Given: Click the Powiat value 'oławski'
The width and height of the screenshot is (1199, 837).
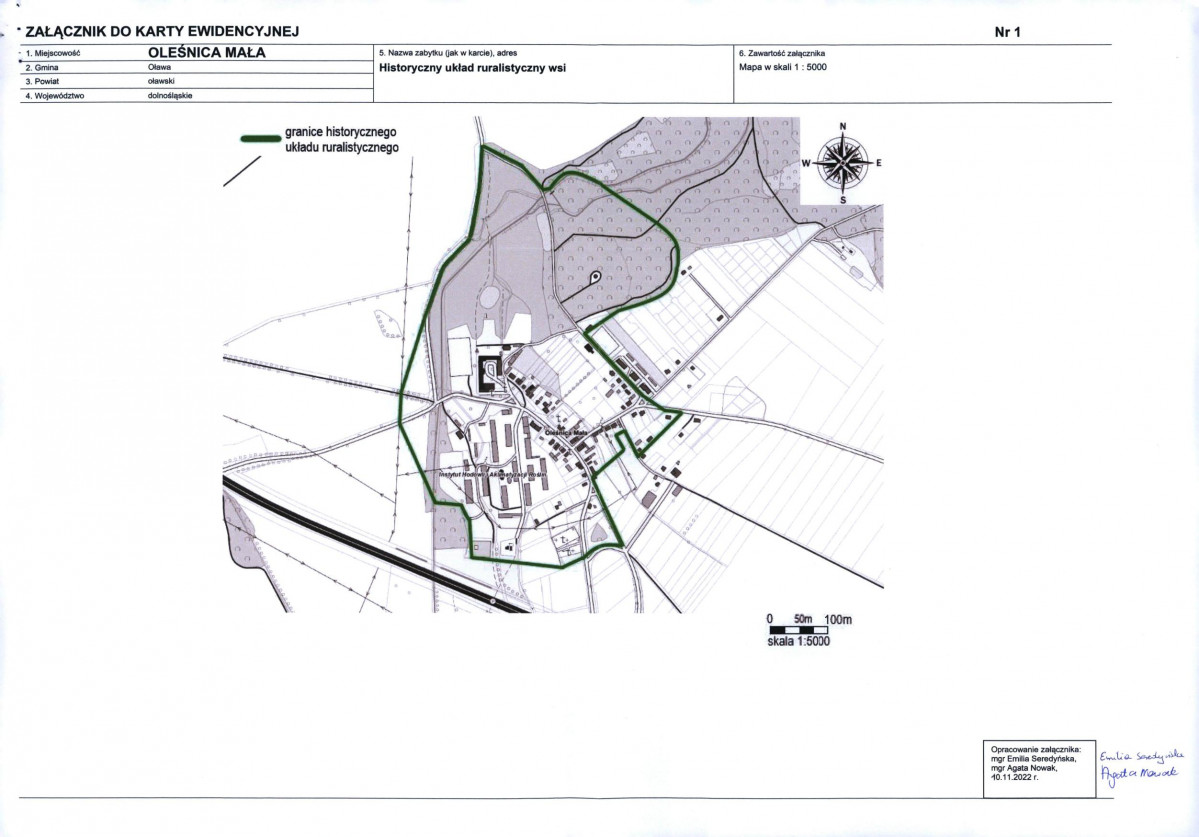Looking at the screenshot, I should click(161, 81).
